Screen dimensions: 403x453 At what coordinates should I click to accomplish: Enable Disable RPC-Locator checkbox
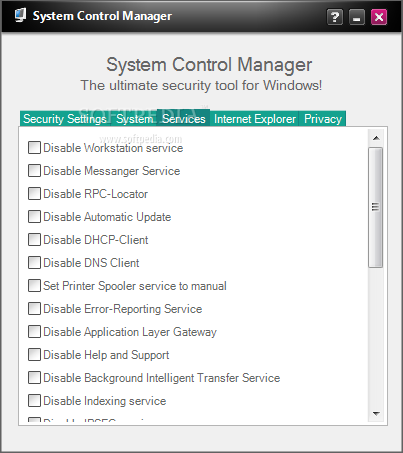point(34,193)
